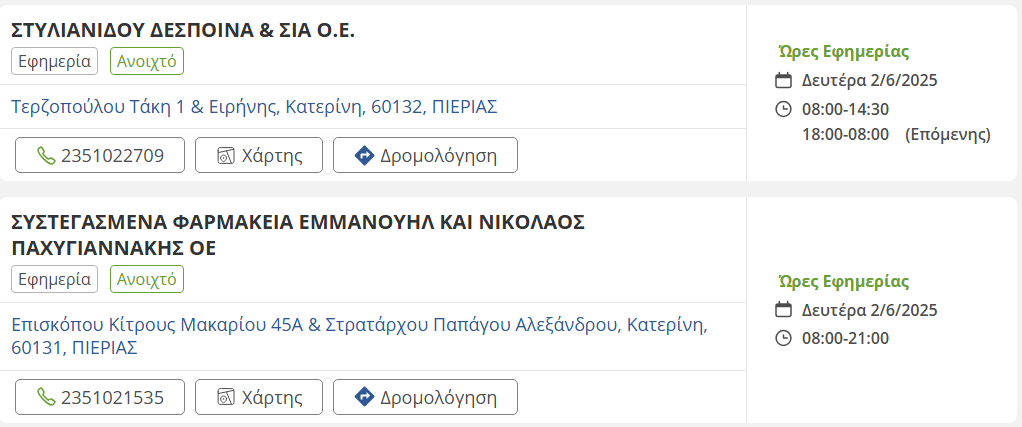
Task: Click the Εφημερία badge under ΣΤΥΛΙΑΝΙΔΟΥ ΔΕΣΠΟΙΝΑ
Action: [x=54, y=61]
